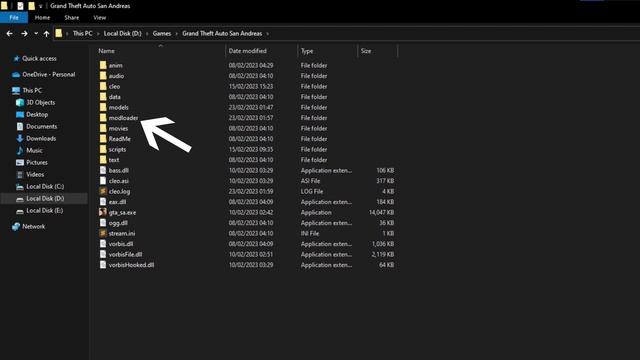Open Downloads in navigation pane

pyautogui.click(x=41, y=139)
